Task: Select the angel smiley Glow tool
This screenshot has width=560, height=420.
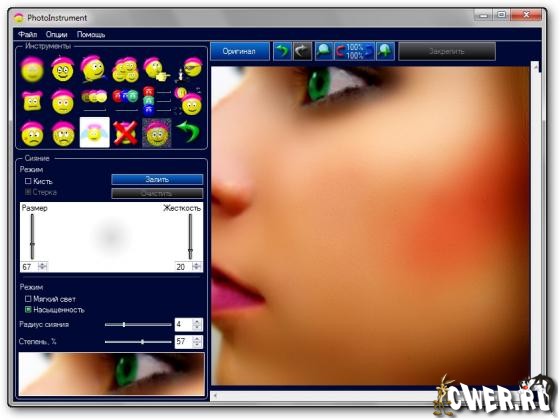Action: coord(94,132)
